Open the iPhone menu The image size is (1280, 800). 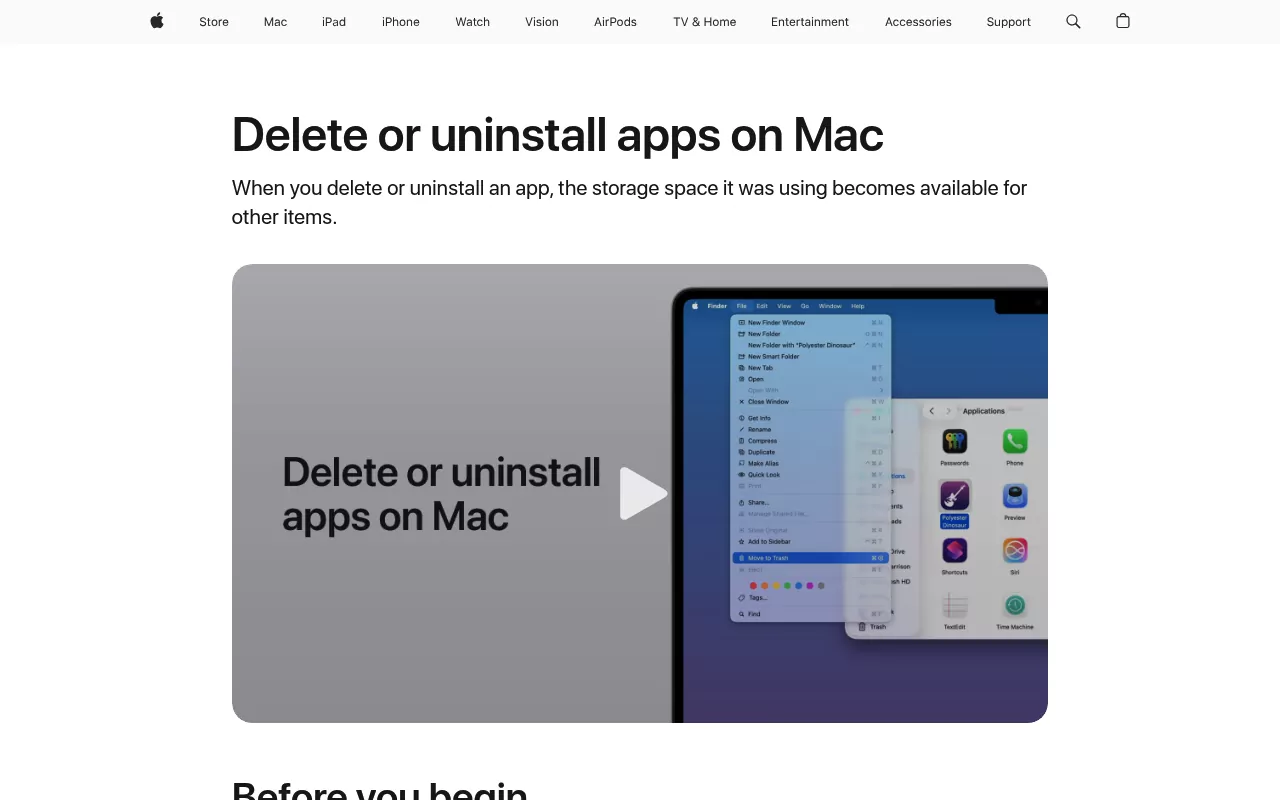[401, 22]
